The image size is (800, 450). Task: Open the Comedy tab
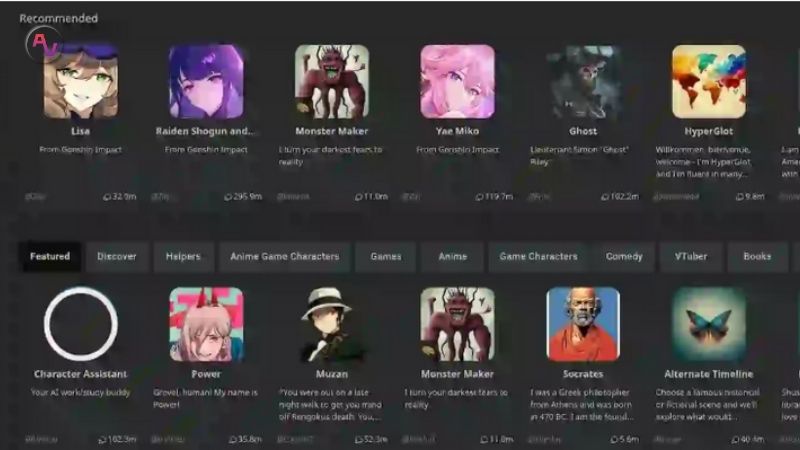pos(624,257)
